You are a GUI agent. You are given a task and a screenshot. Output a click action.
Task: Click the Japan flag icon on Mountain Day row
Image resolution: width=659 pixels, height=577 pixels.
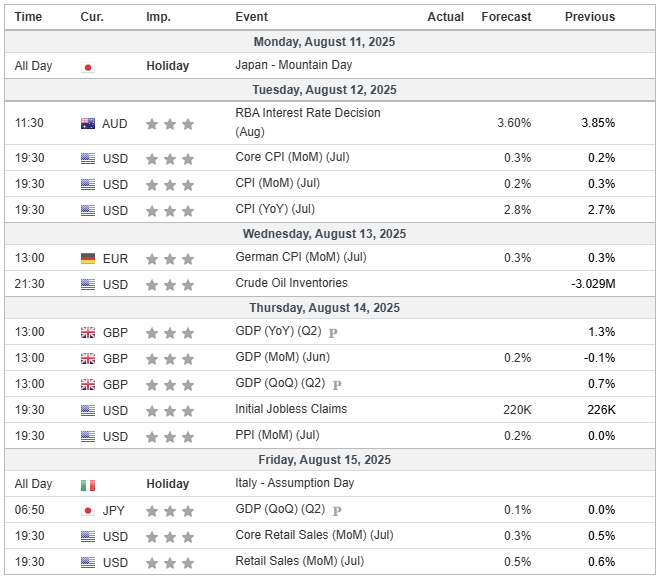tap(88, 67)
